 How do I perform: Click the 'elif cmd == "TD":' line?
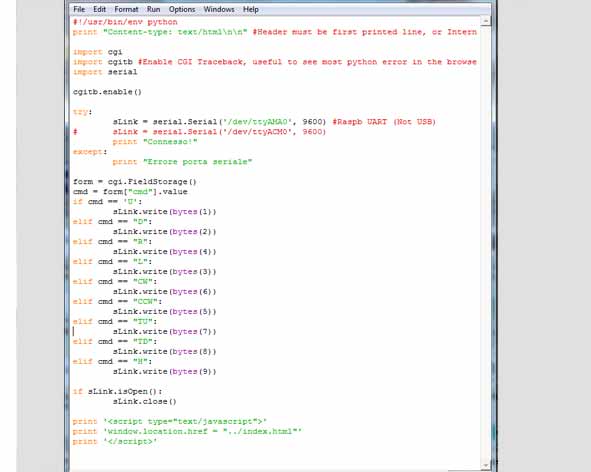click(115, 342)
